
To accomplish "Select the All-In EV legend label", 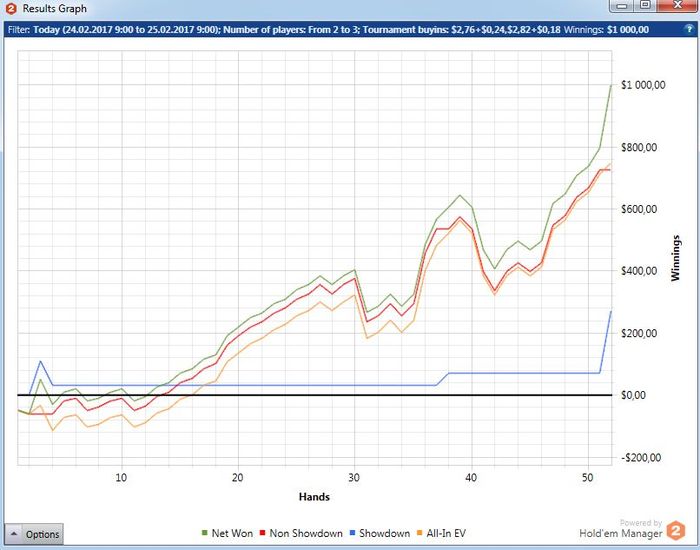I will click(x=446, y=533).
